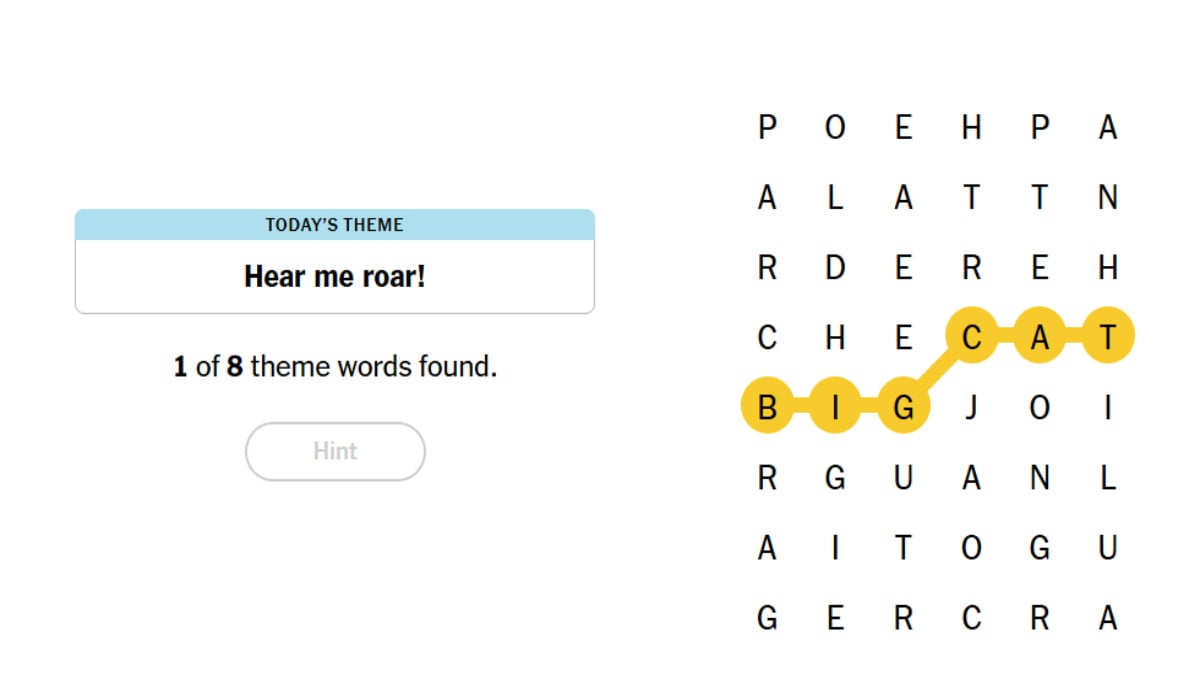
Task: Select letter E between G and R
Action: click(835, 619)
